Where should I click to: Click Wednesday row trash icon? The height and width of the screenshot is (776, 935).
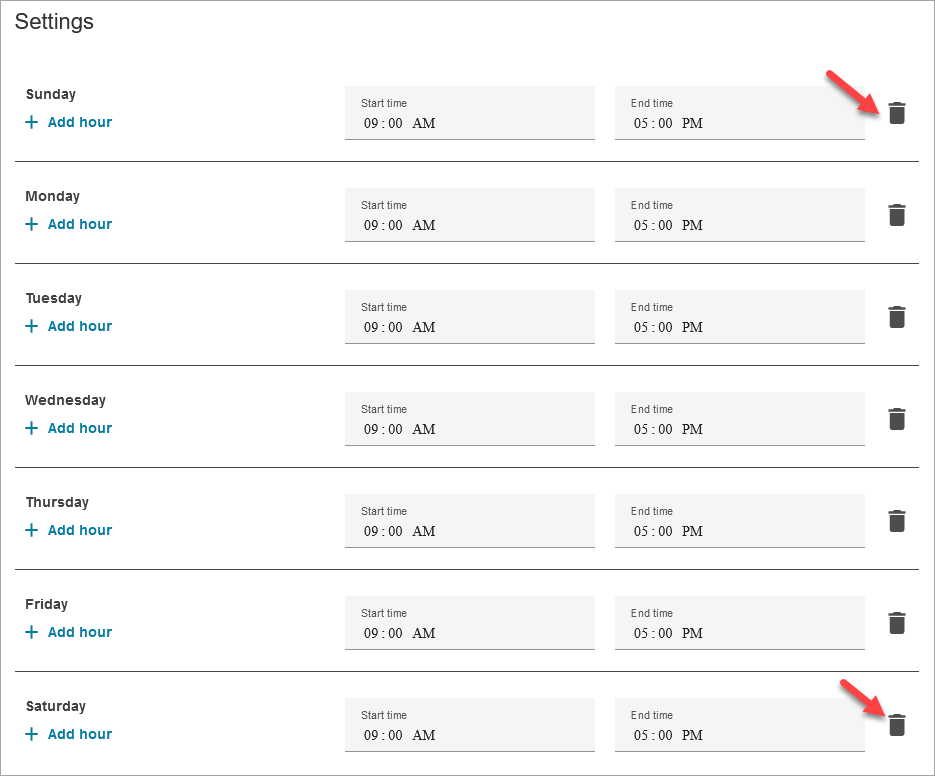click(897, 419)
